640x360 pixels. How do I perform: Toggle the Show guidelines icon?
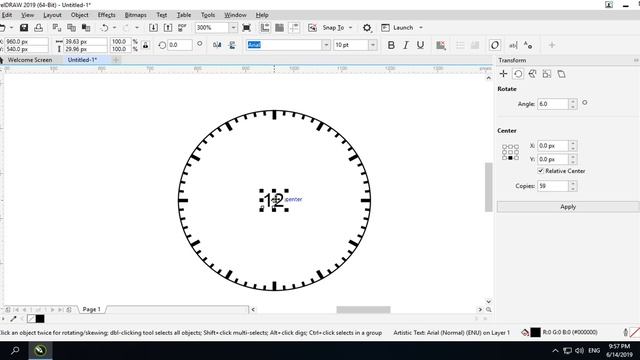(294, 28)
